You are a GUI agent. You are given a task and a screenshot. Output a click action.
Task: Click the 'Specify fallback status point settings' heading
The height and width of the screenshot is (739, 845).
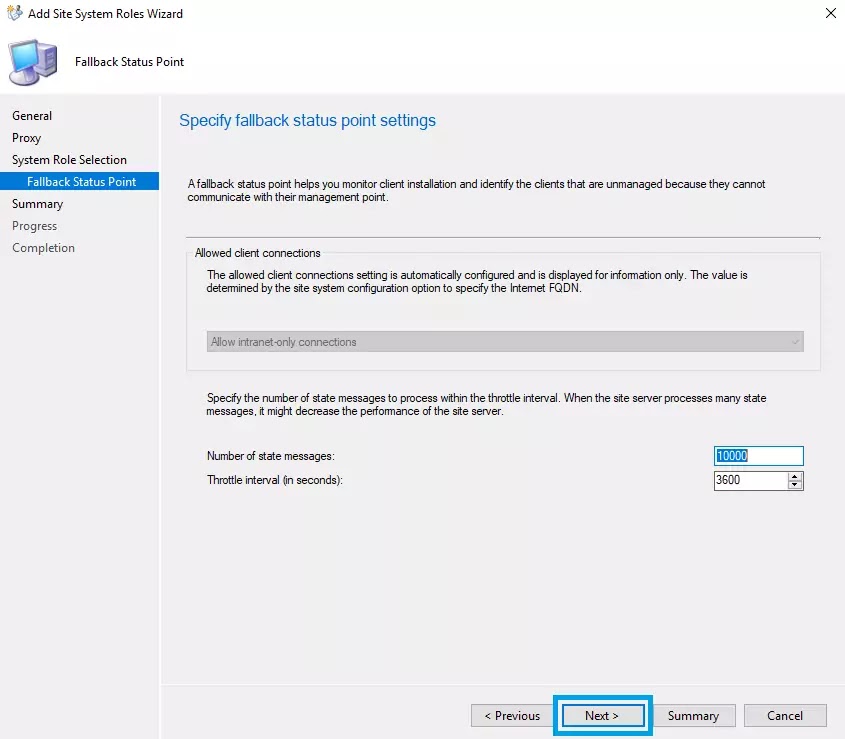click(307, 120)
